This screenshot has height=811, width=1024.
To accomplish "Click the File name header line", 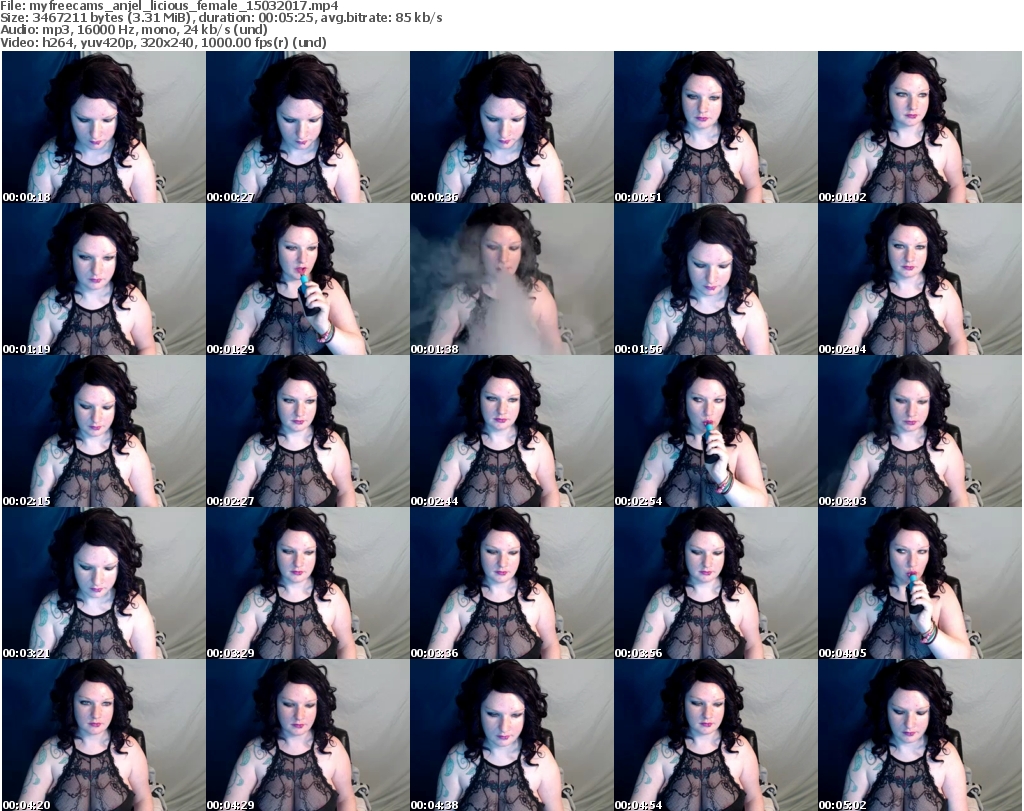I will (x=169, y=6).
